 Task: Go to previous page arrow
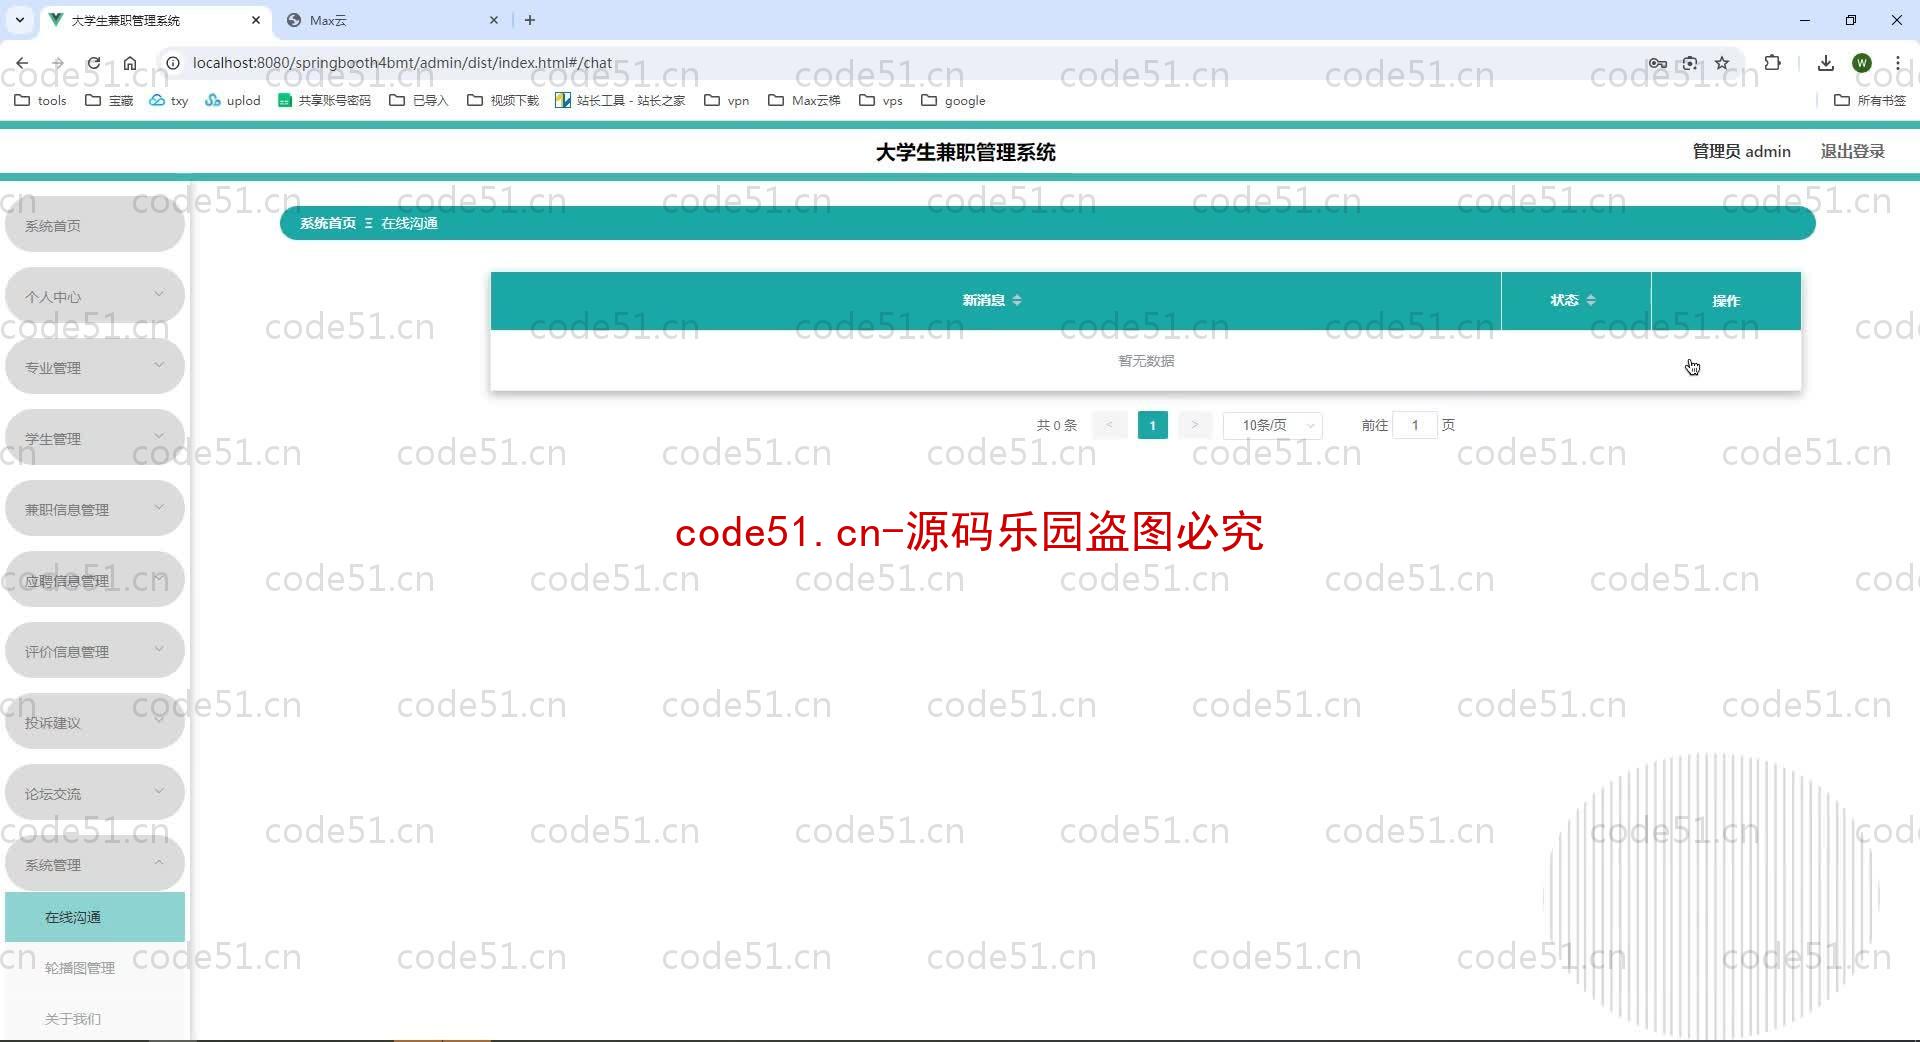pyautogui.click(x=1109, y=425)
